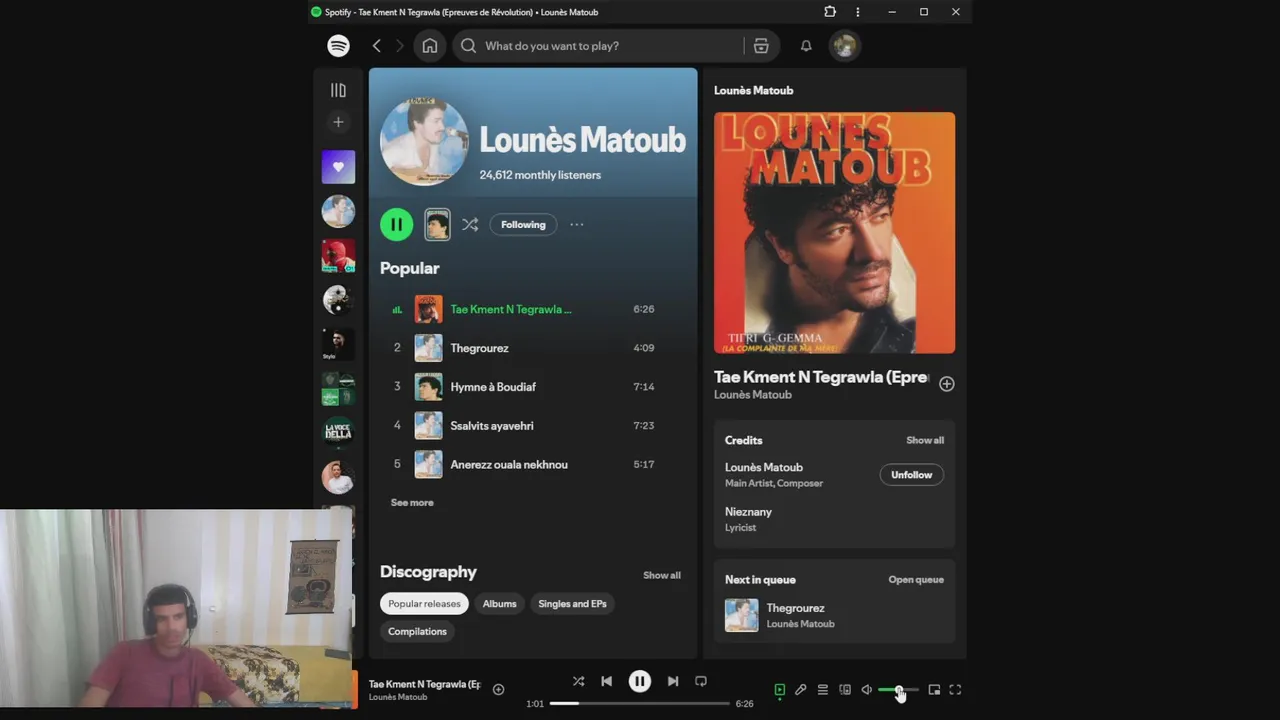Go back with the left arrow
Screen dimensions: 1280x720
coord(377,46)
